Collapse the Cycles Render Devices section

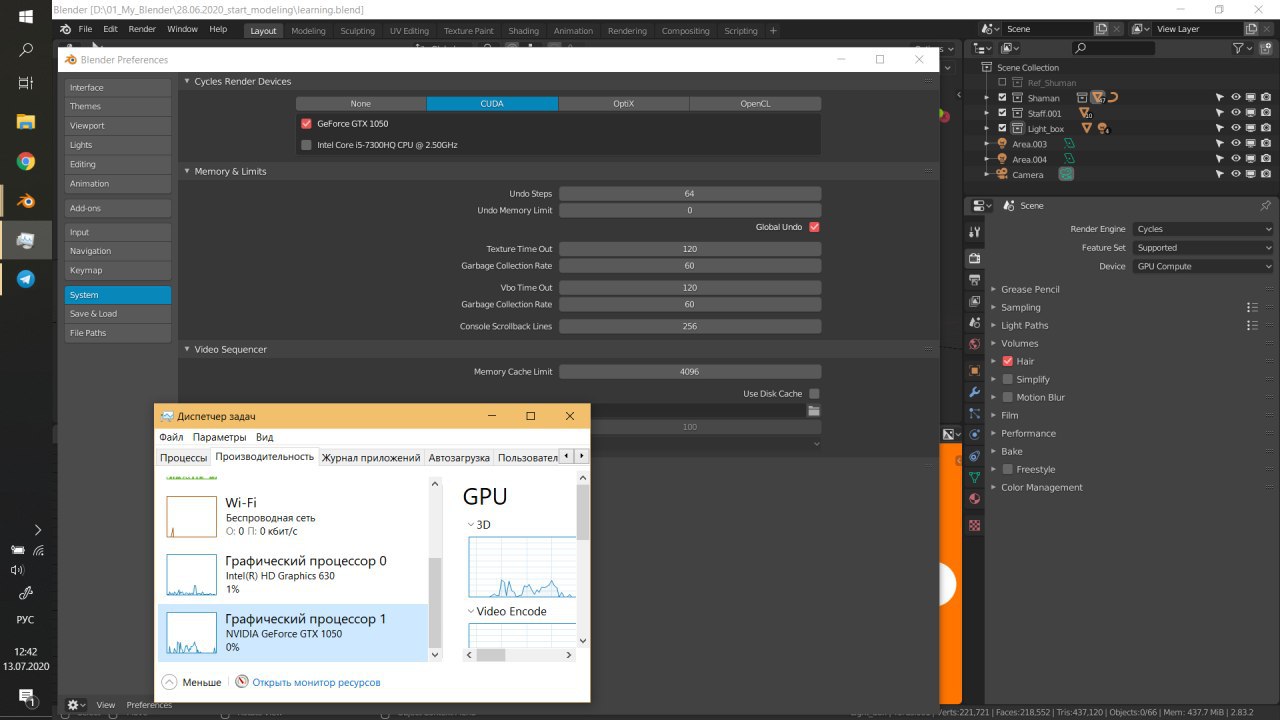[187, 81]
